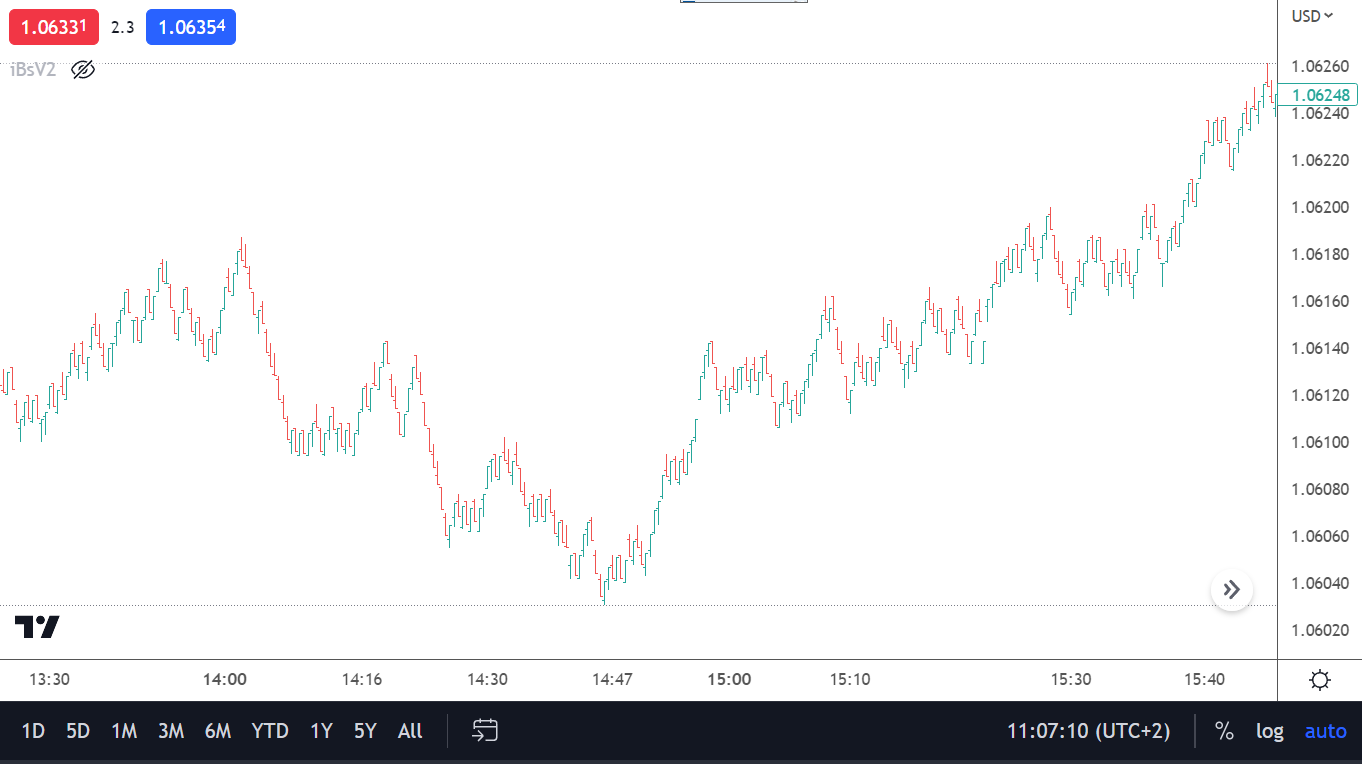Toggle log scale mode
This screenshot has height=764, width=1362.
[x=1269, y=731]
